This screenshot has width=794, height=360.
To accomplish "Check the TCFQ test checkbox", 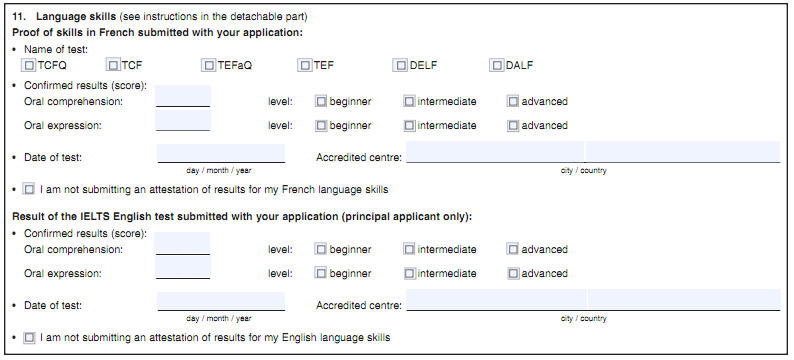I will [x=29, y=65].
